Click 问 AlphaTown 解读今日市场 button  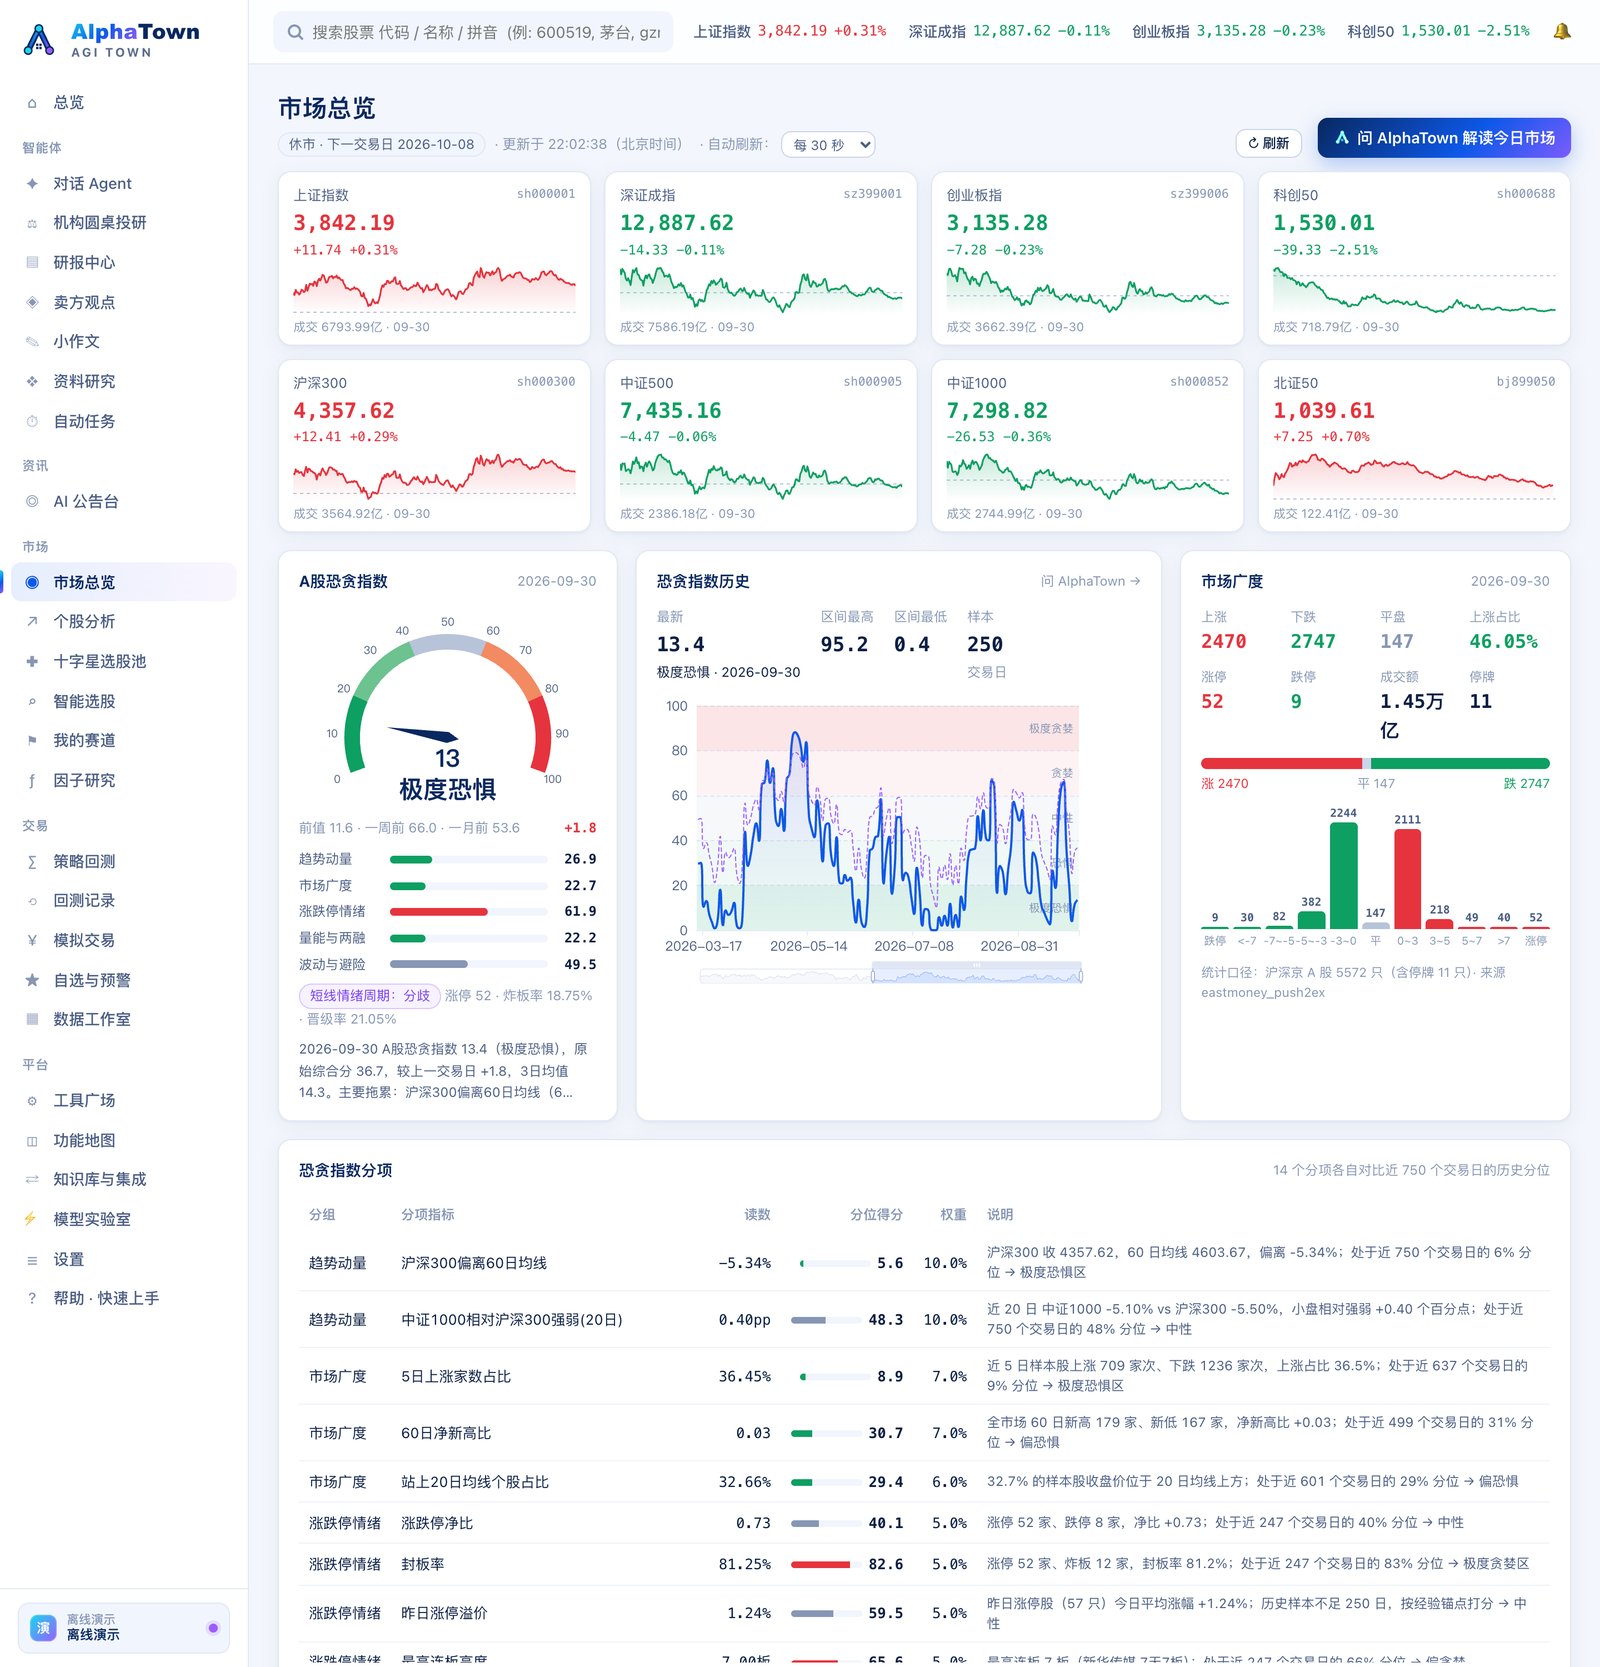pyautogui.click(x=1444, y=138)
